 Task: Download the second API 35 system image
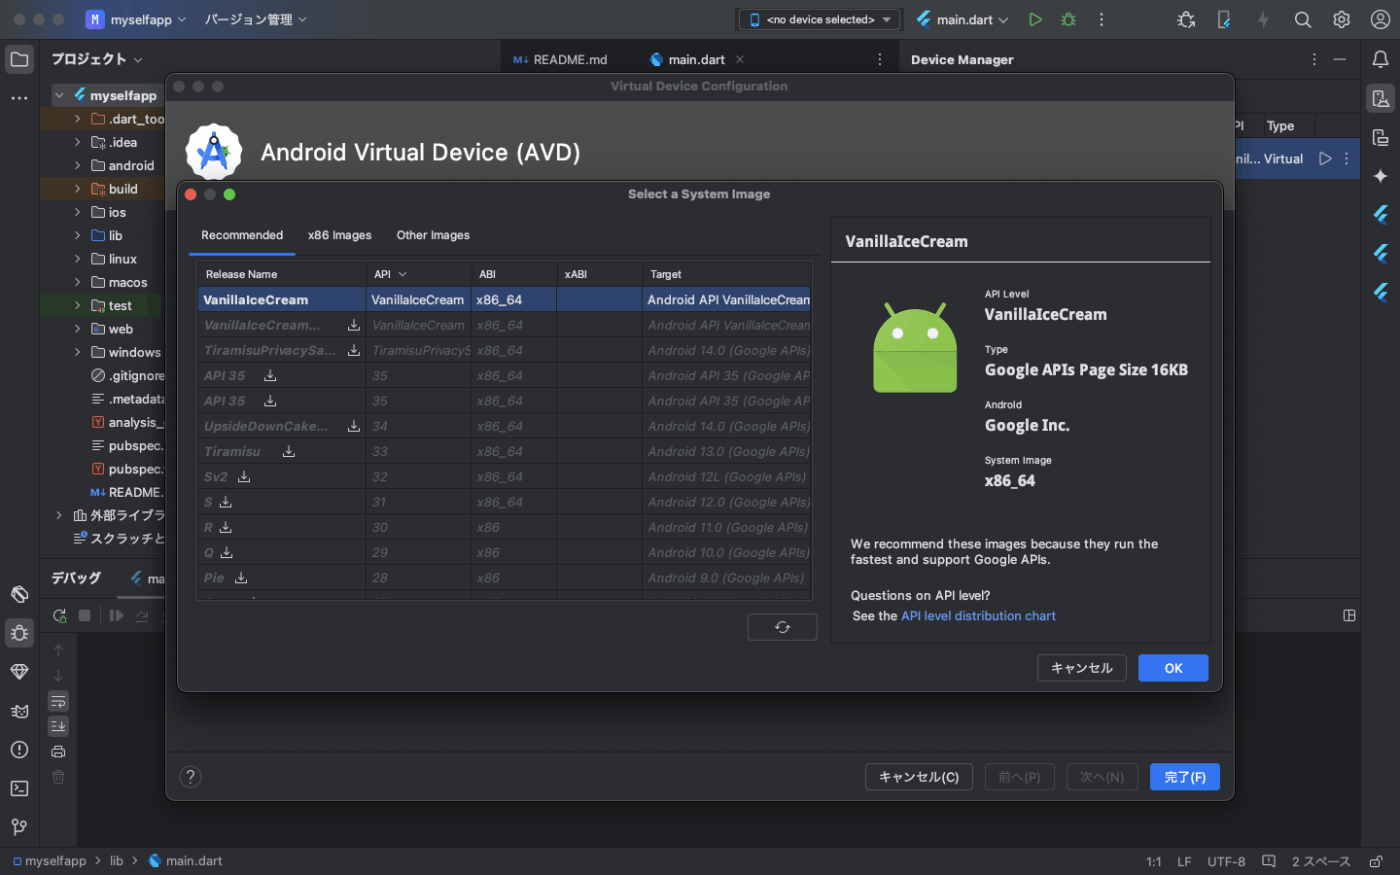pos(270,401)
